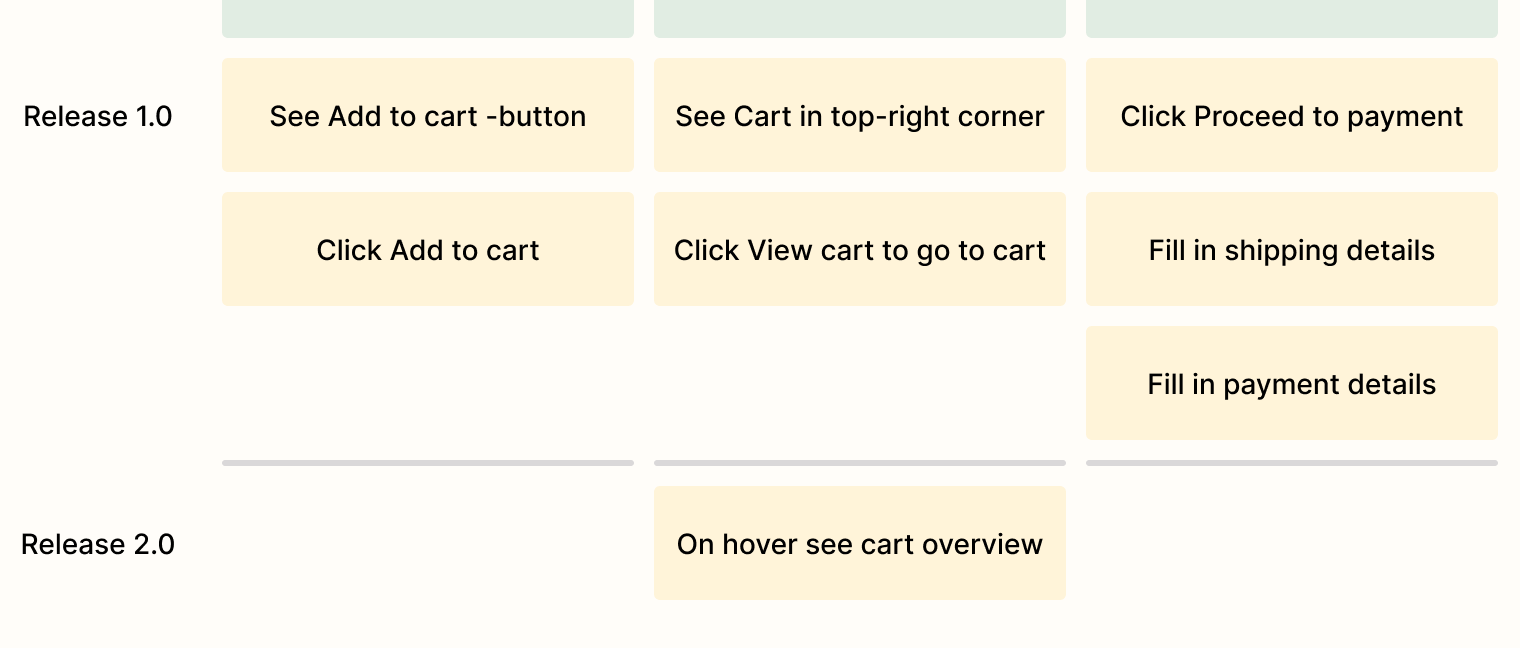This screenshot has width=1520, height=648.
Task: Click the gray divider above 'On hover see cart overview'
Action: (860, 463)
